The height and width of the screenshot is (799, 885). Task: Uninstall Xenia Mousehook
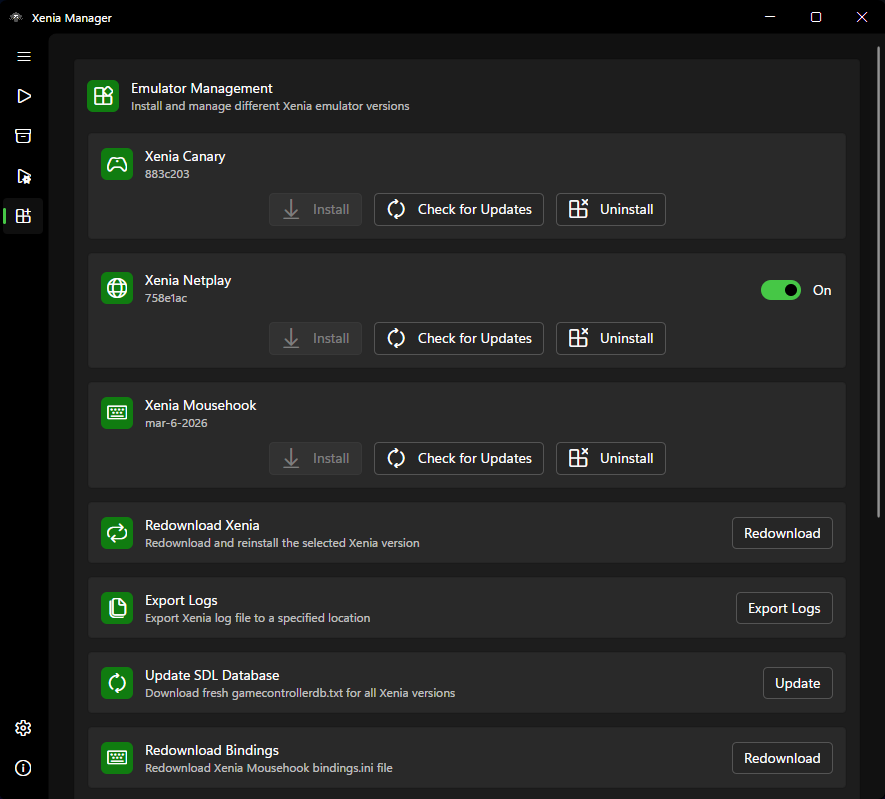611,458
